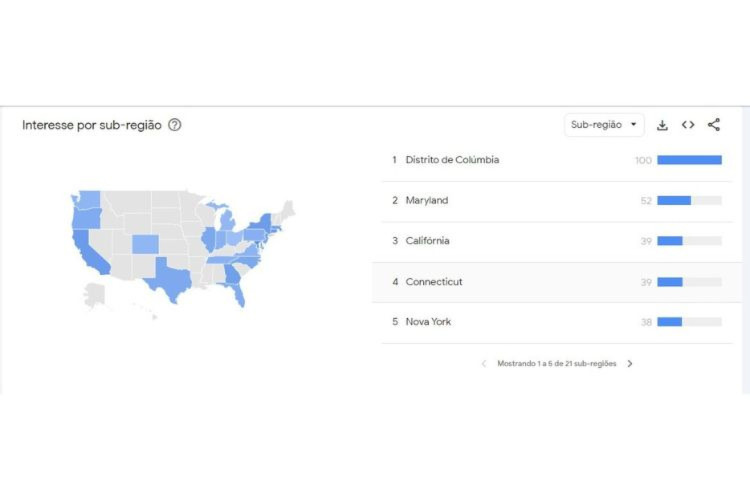750x500 pixels.
Task: Click the help question mark icon
Action: 175,125
